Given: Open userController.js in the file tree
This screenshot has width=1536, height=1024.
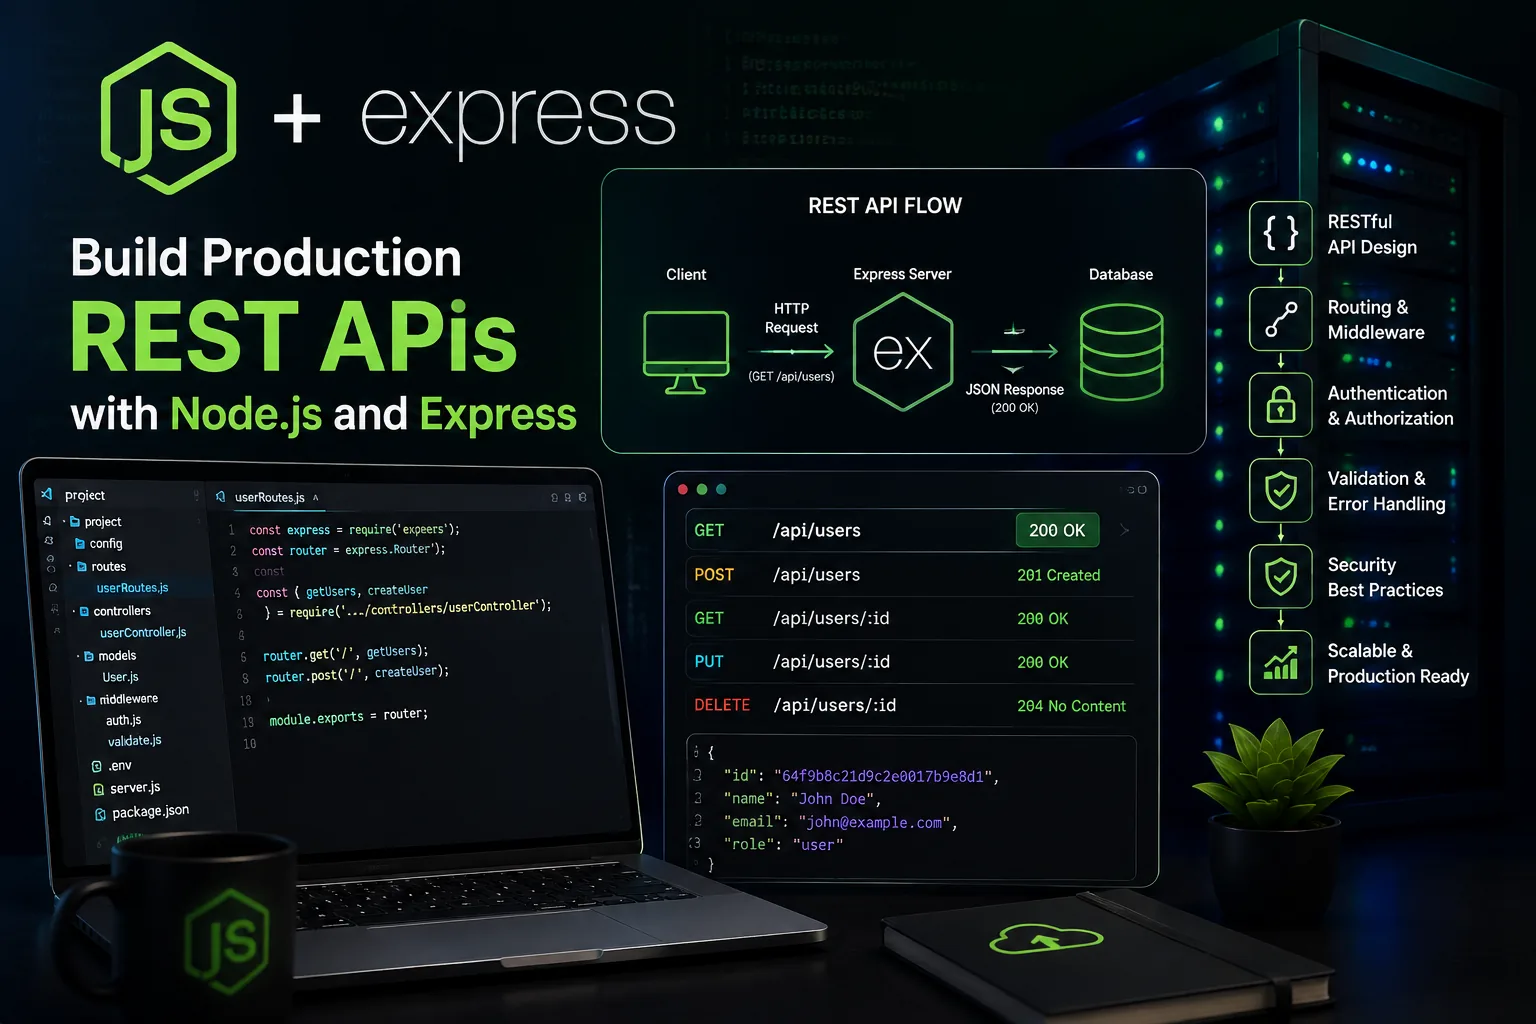Looking at the screenshot, I should 143,632.
